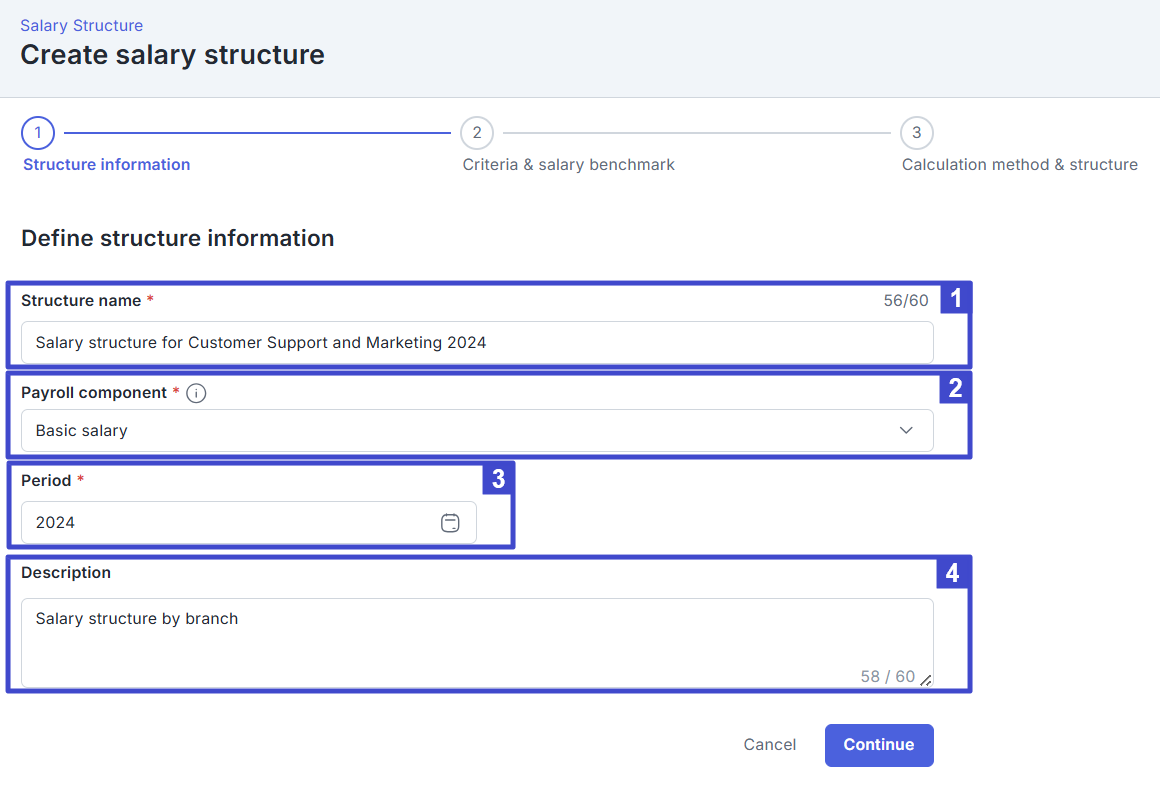This screenshot has width=1160, height=786.
Task: Select the Structure information step
Action: (x=106, y=164)
